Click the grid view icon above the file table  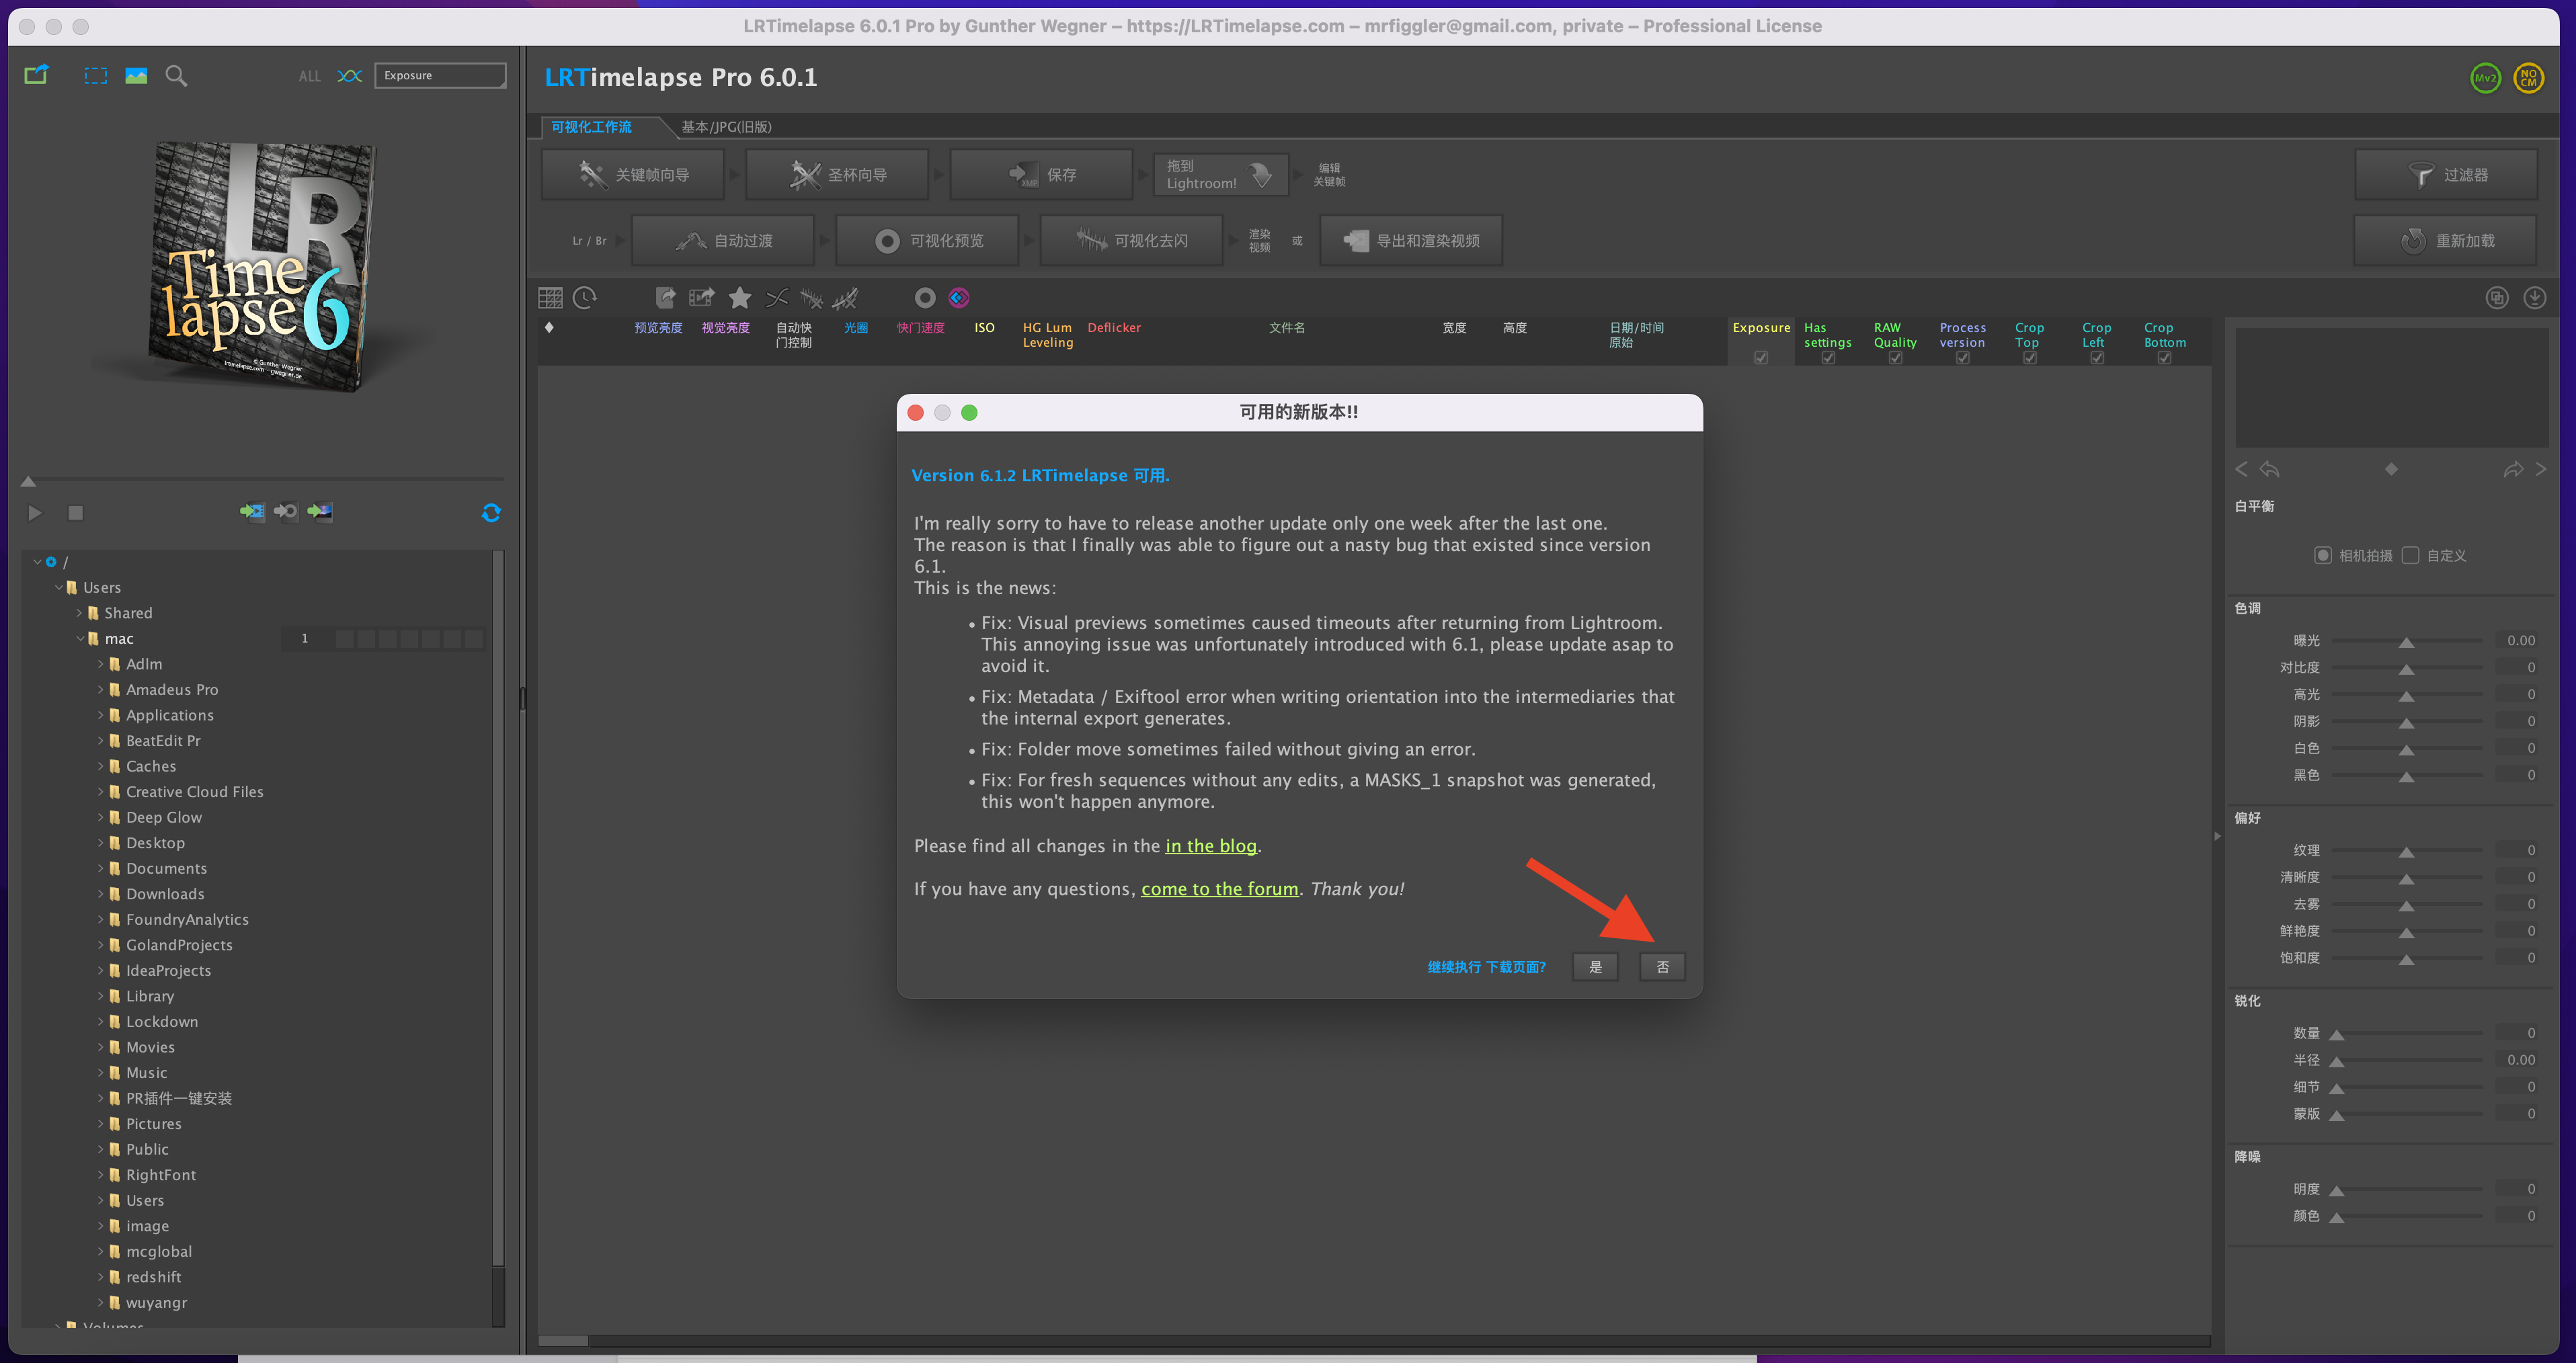click(x=550, y=297)
